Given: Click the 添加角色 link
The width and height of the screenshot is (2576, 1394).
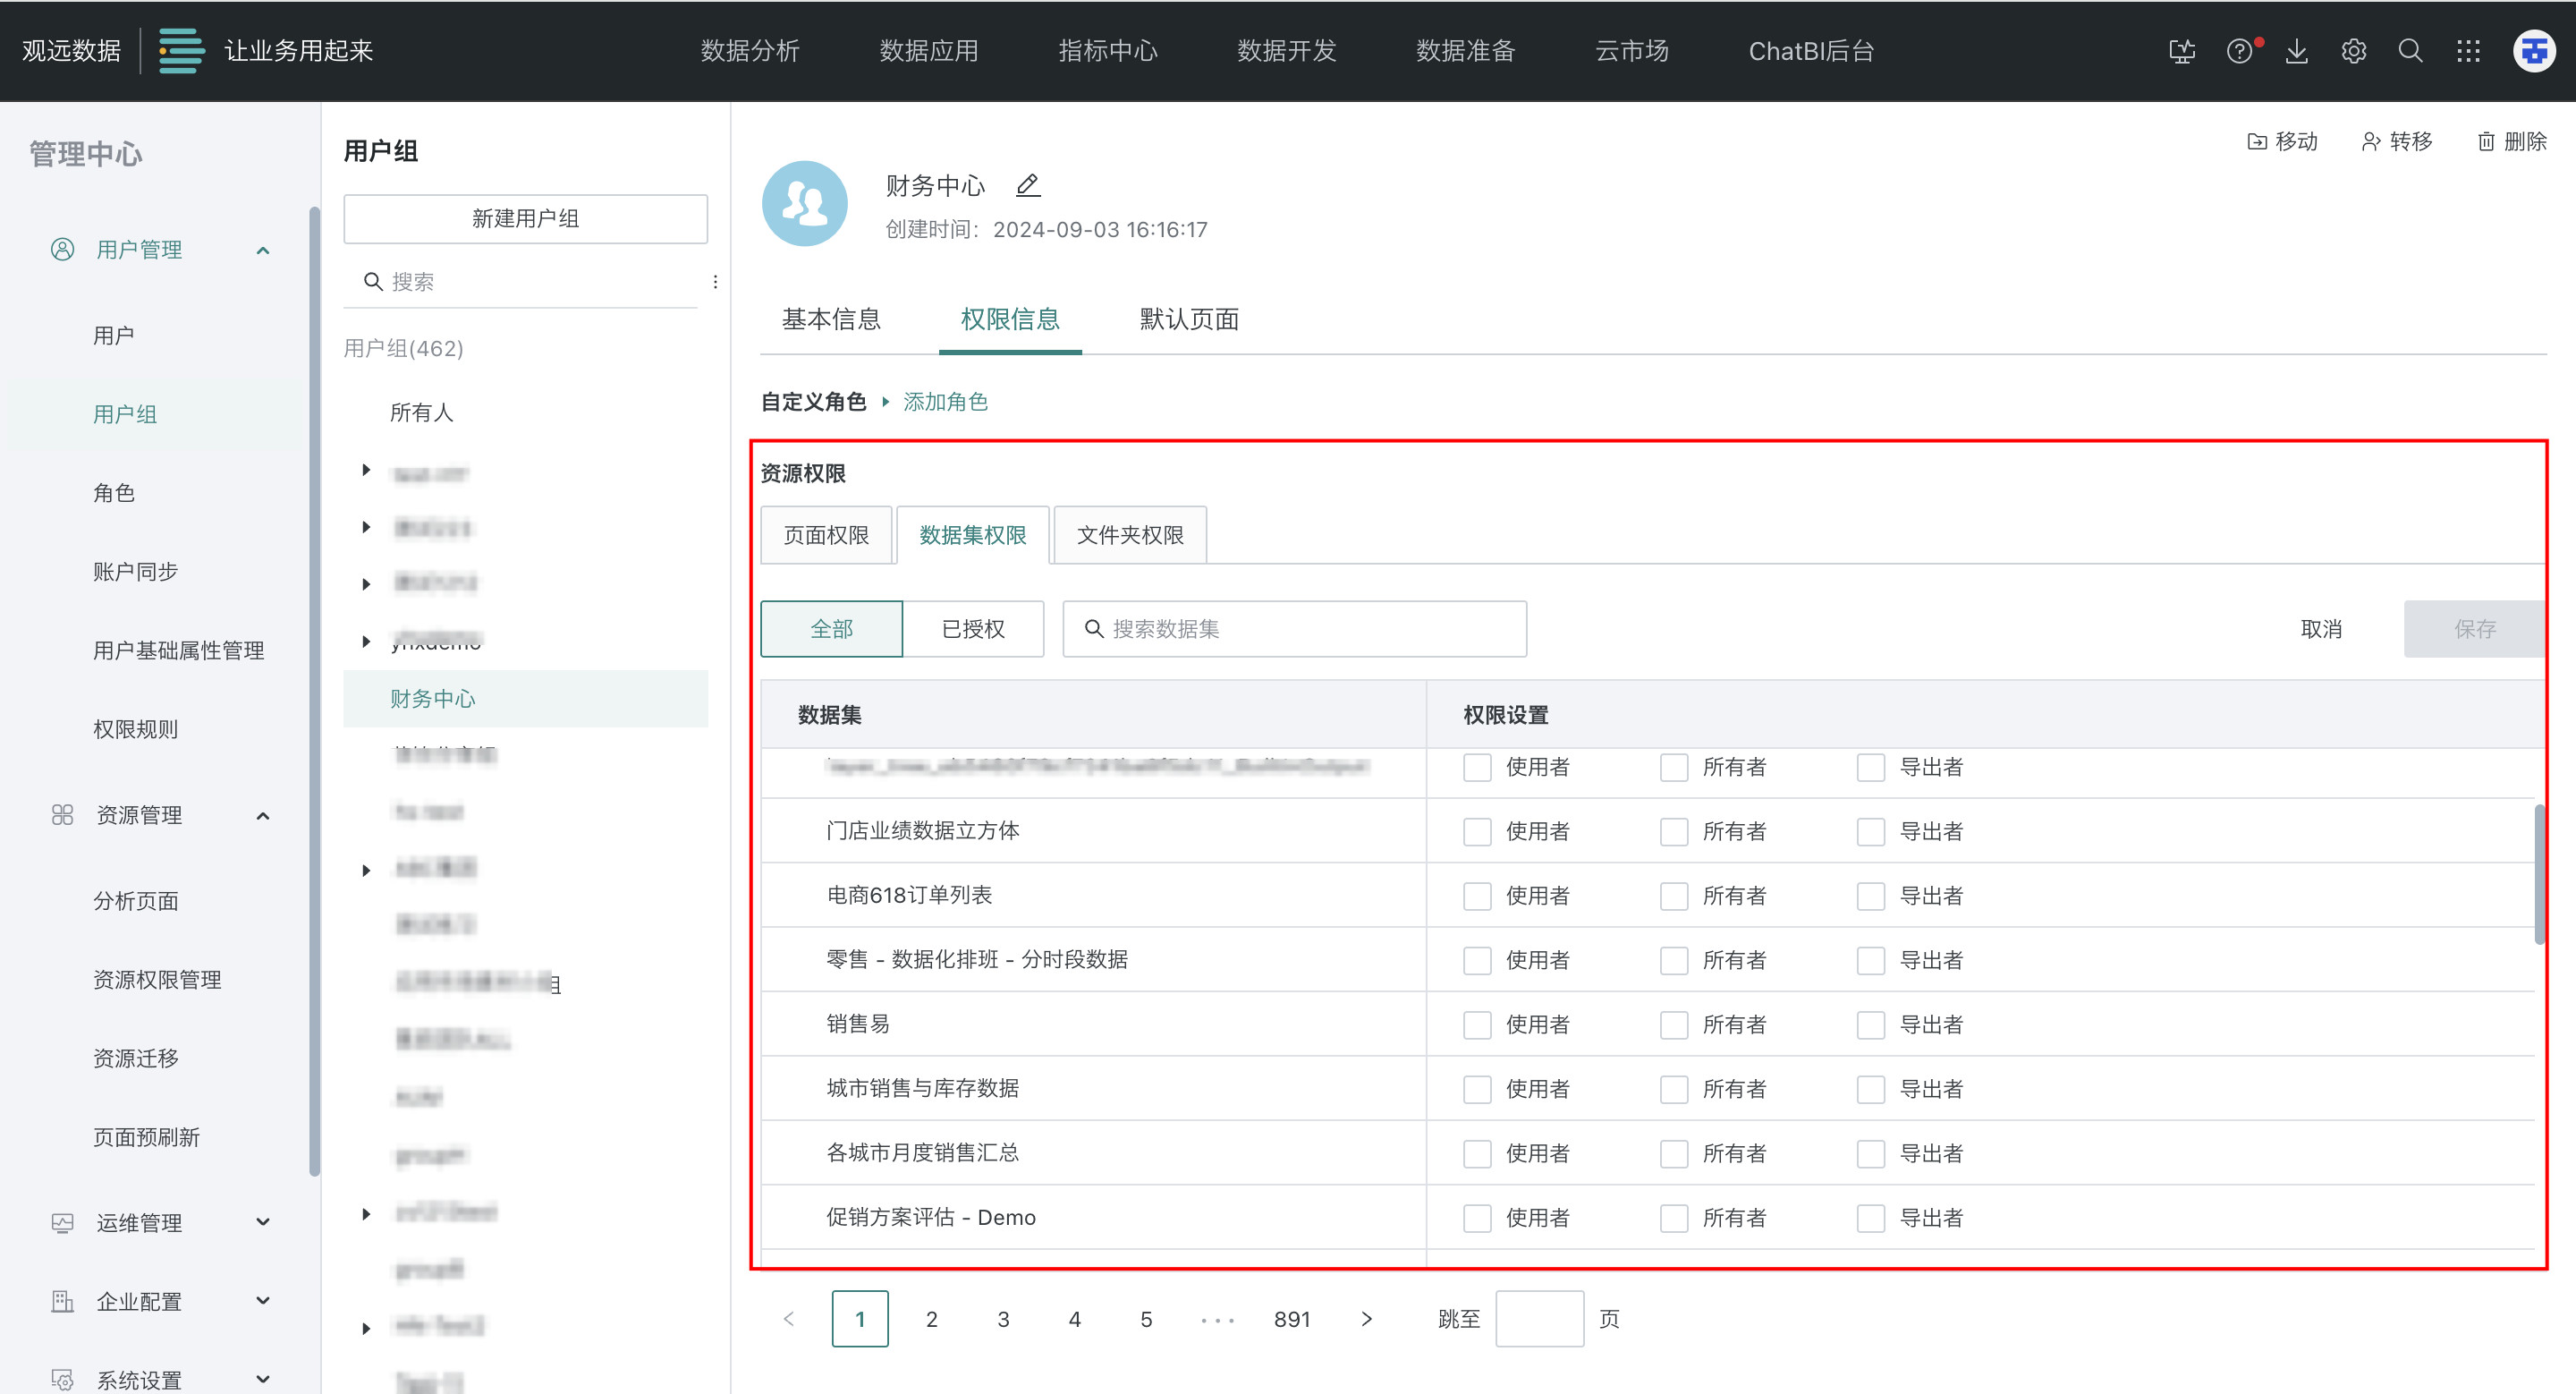Looking at the screenshot, I should click(x=945, y=402).
